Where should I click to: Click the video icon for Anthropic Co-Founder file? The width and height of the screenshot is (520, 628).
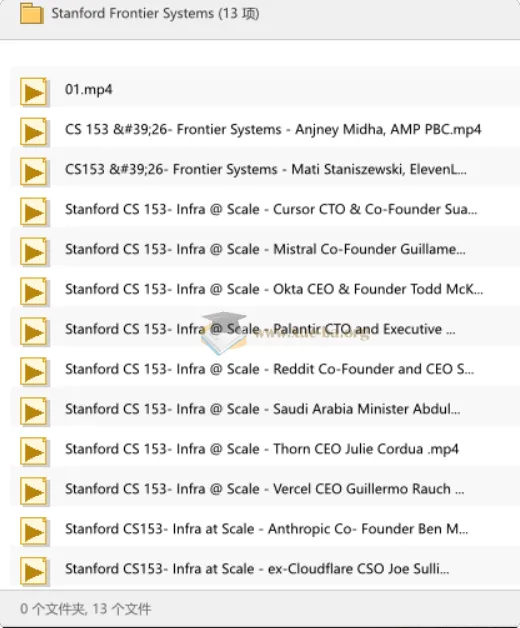point(34,532)
